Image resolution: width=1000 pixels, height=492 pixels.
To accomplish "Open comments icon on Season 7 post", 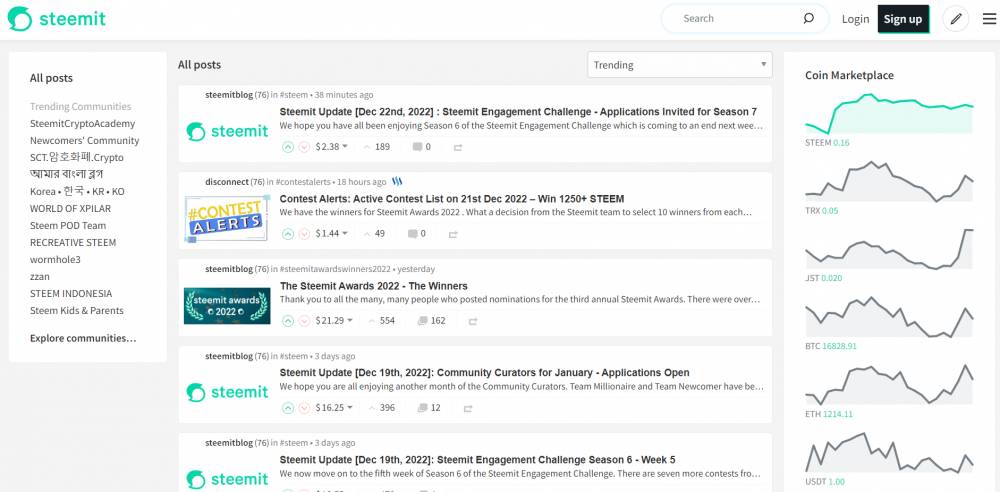I will click(417, 147).
